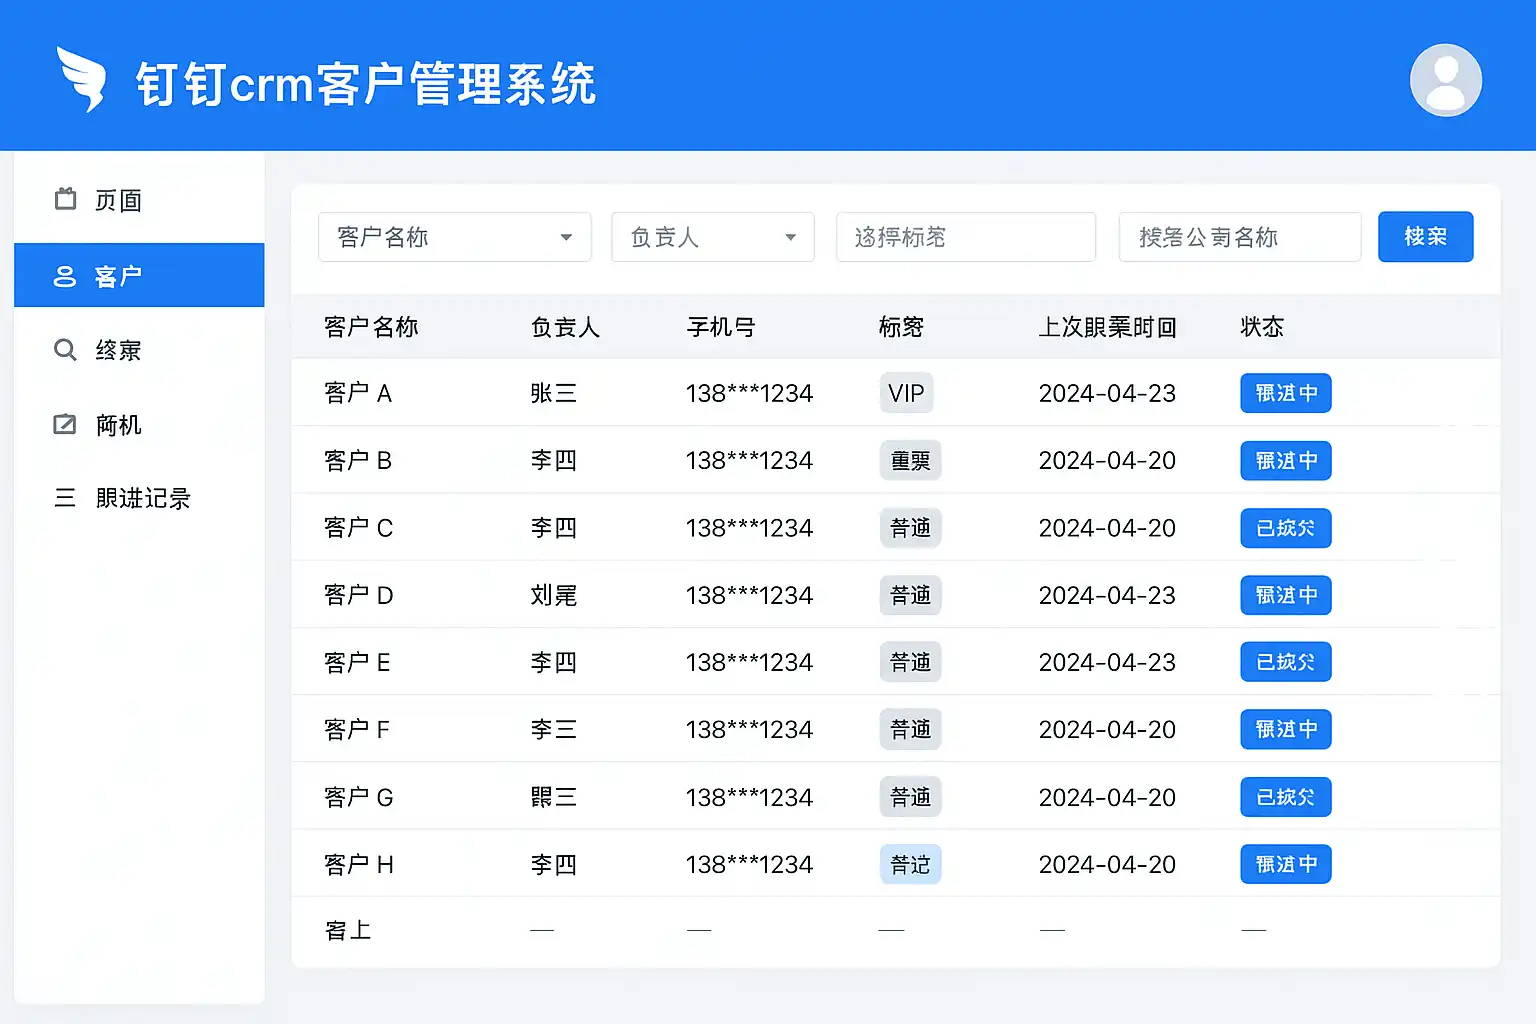
Task: Focus the company name search field
Action: (x=1240, y=237)
